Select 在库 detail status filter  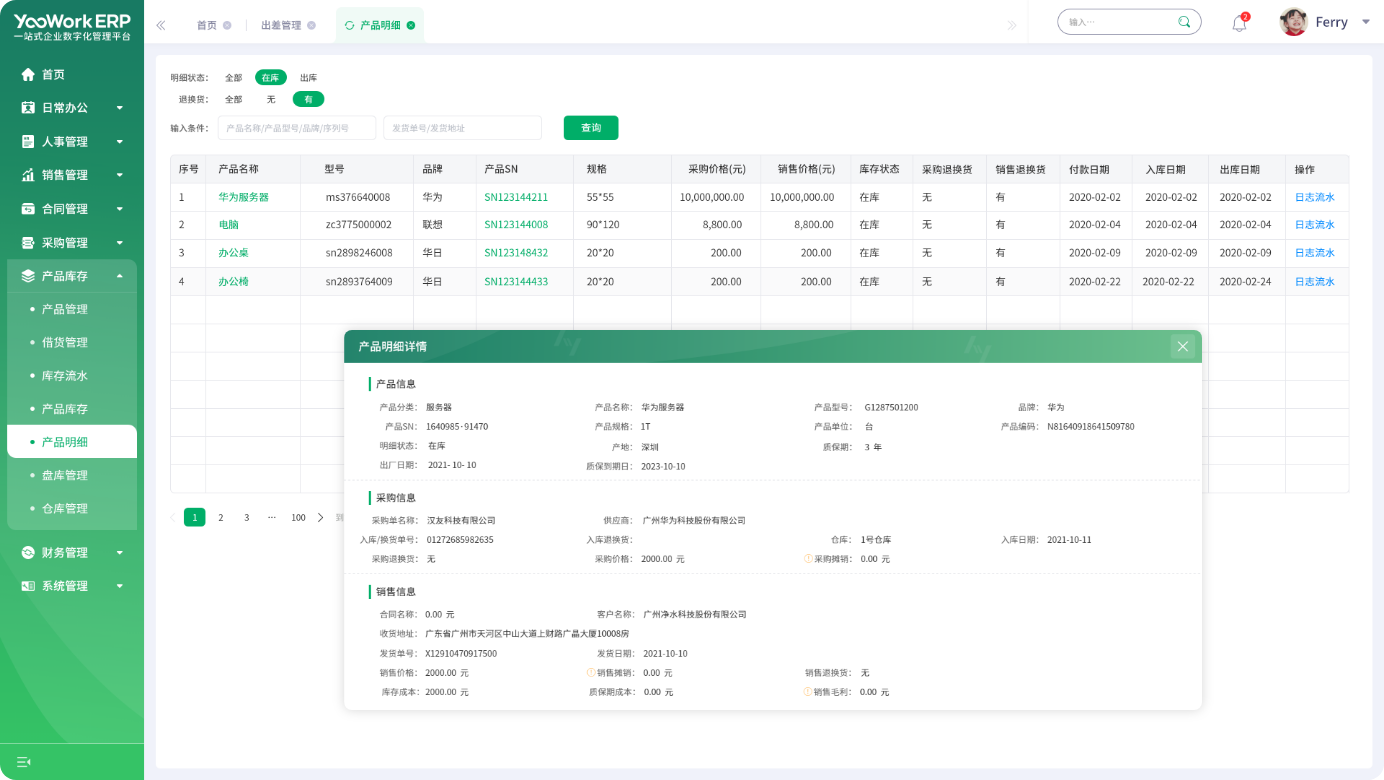(270, 77)
